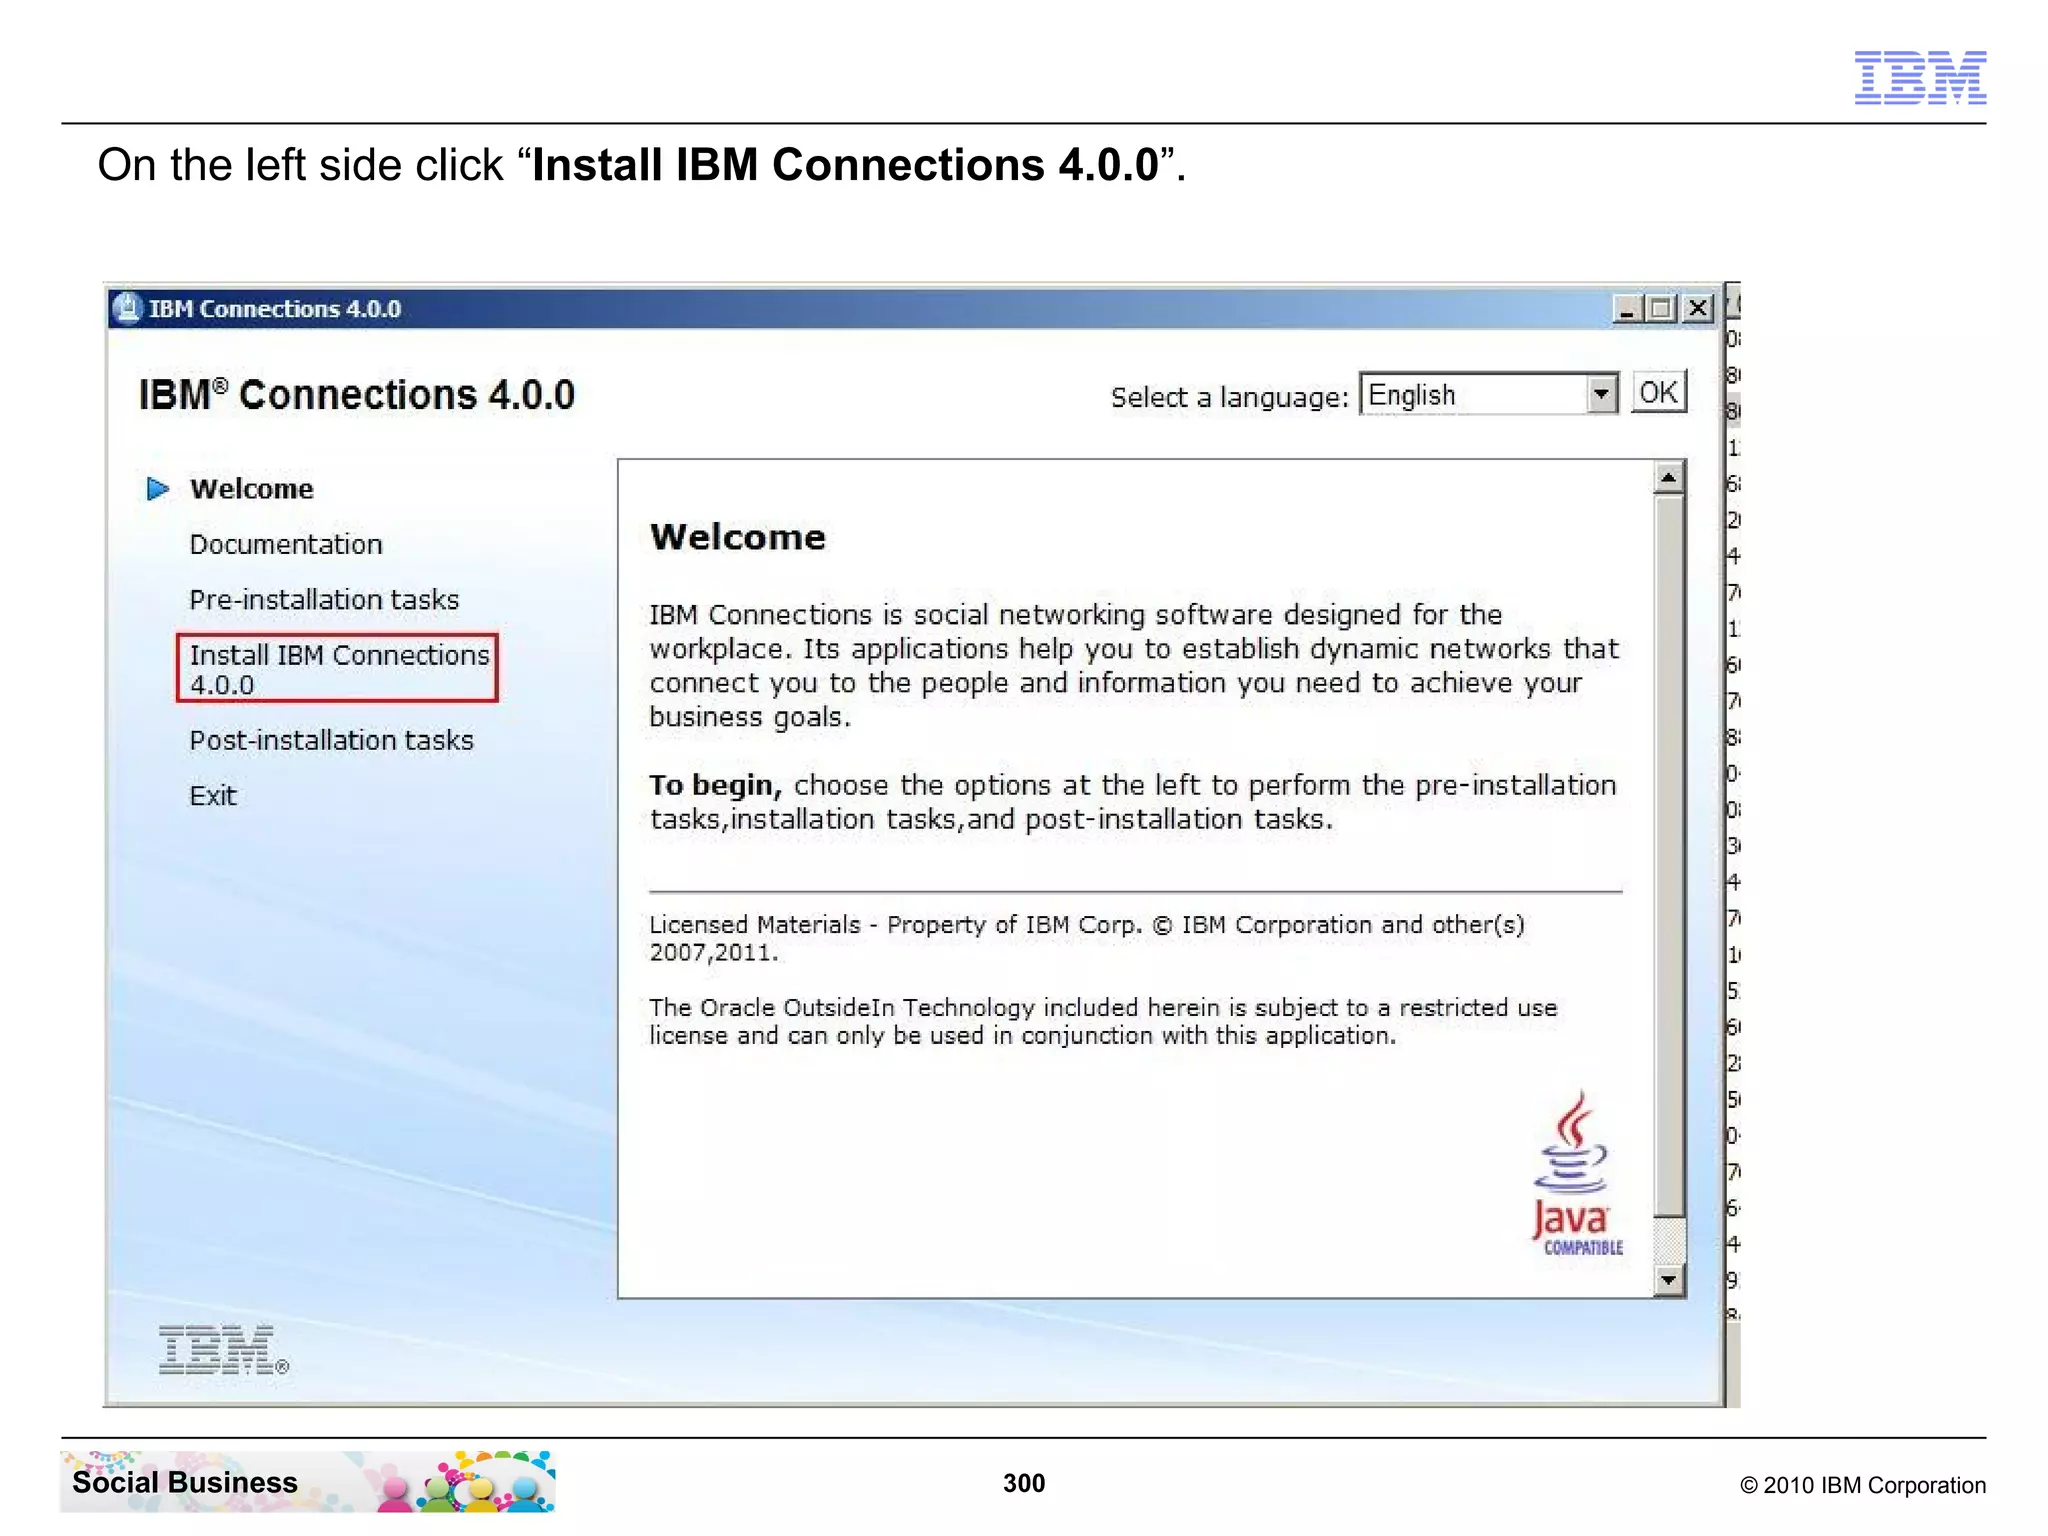This screenshot has width=2048, height=1536.
Task: Close the IBM Connections window
Action: [1698, 308]
